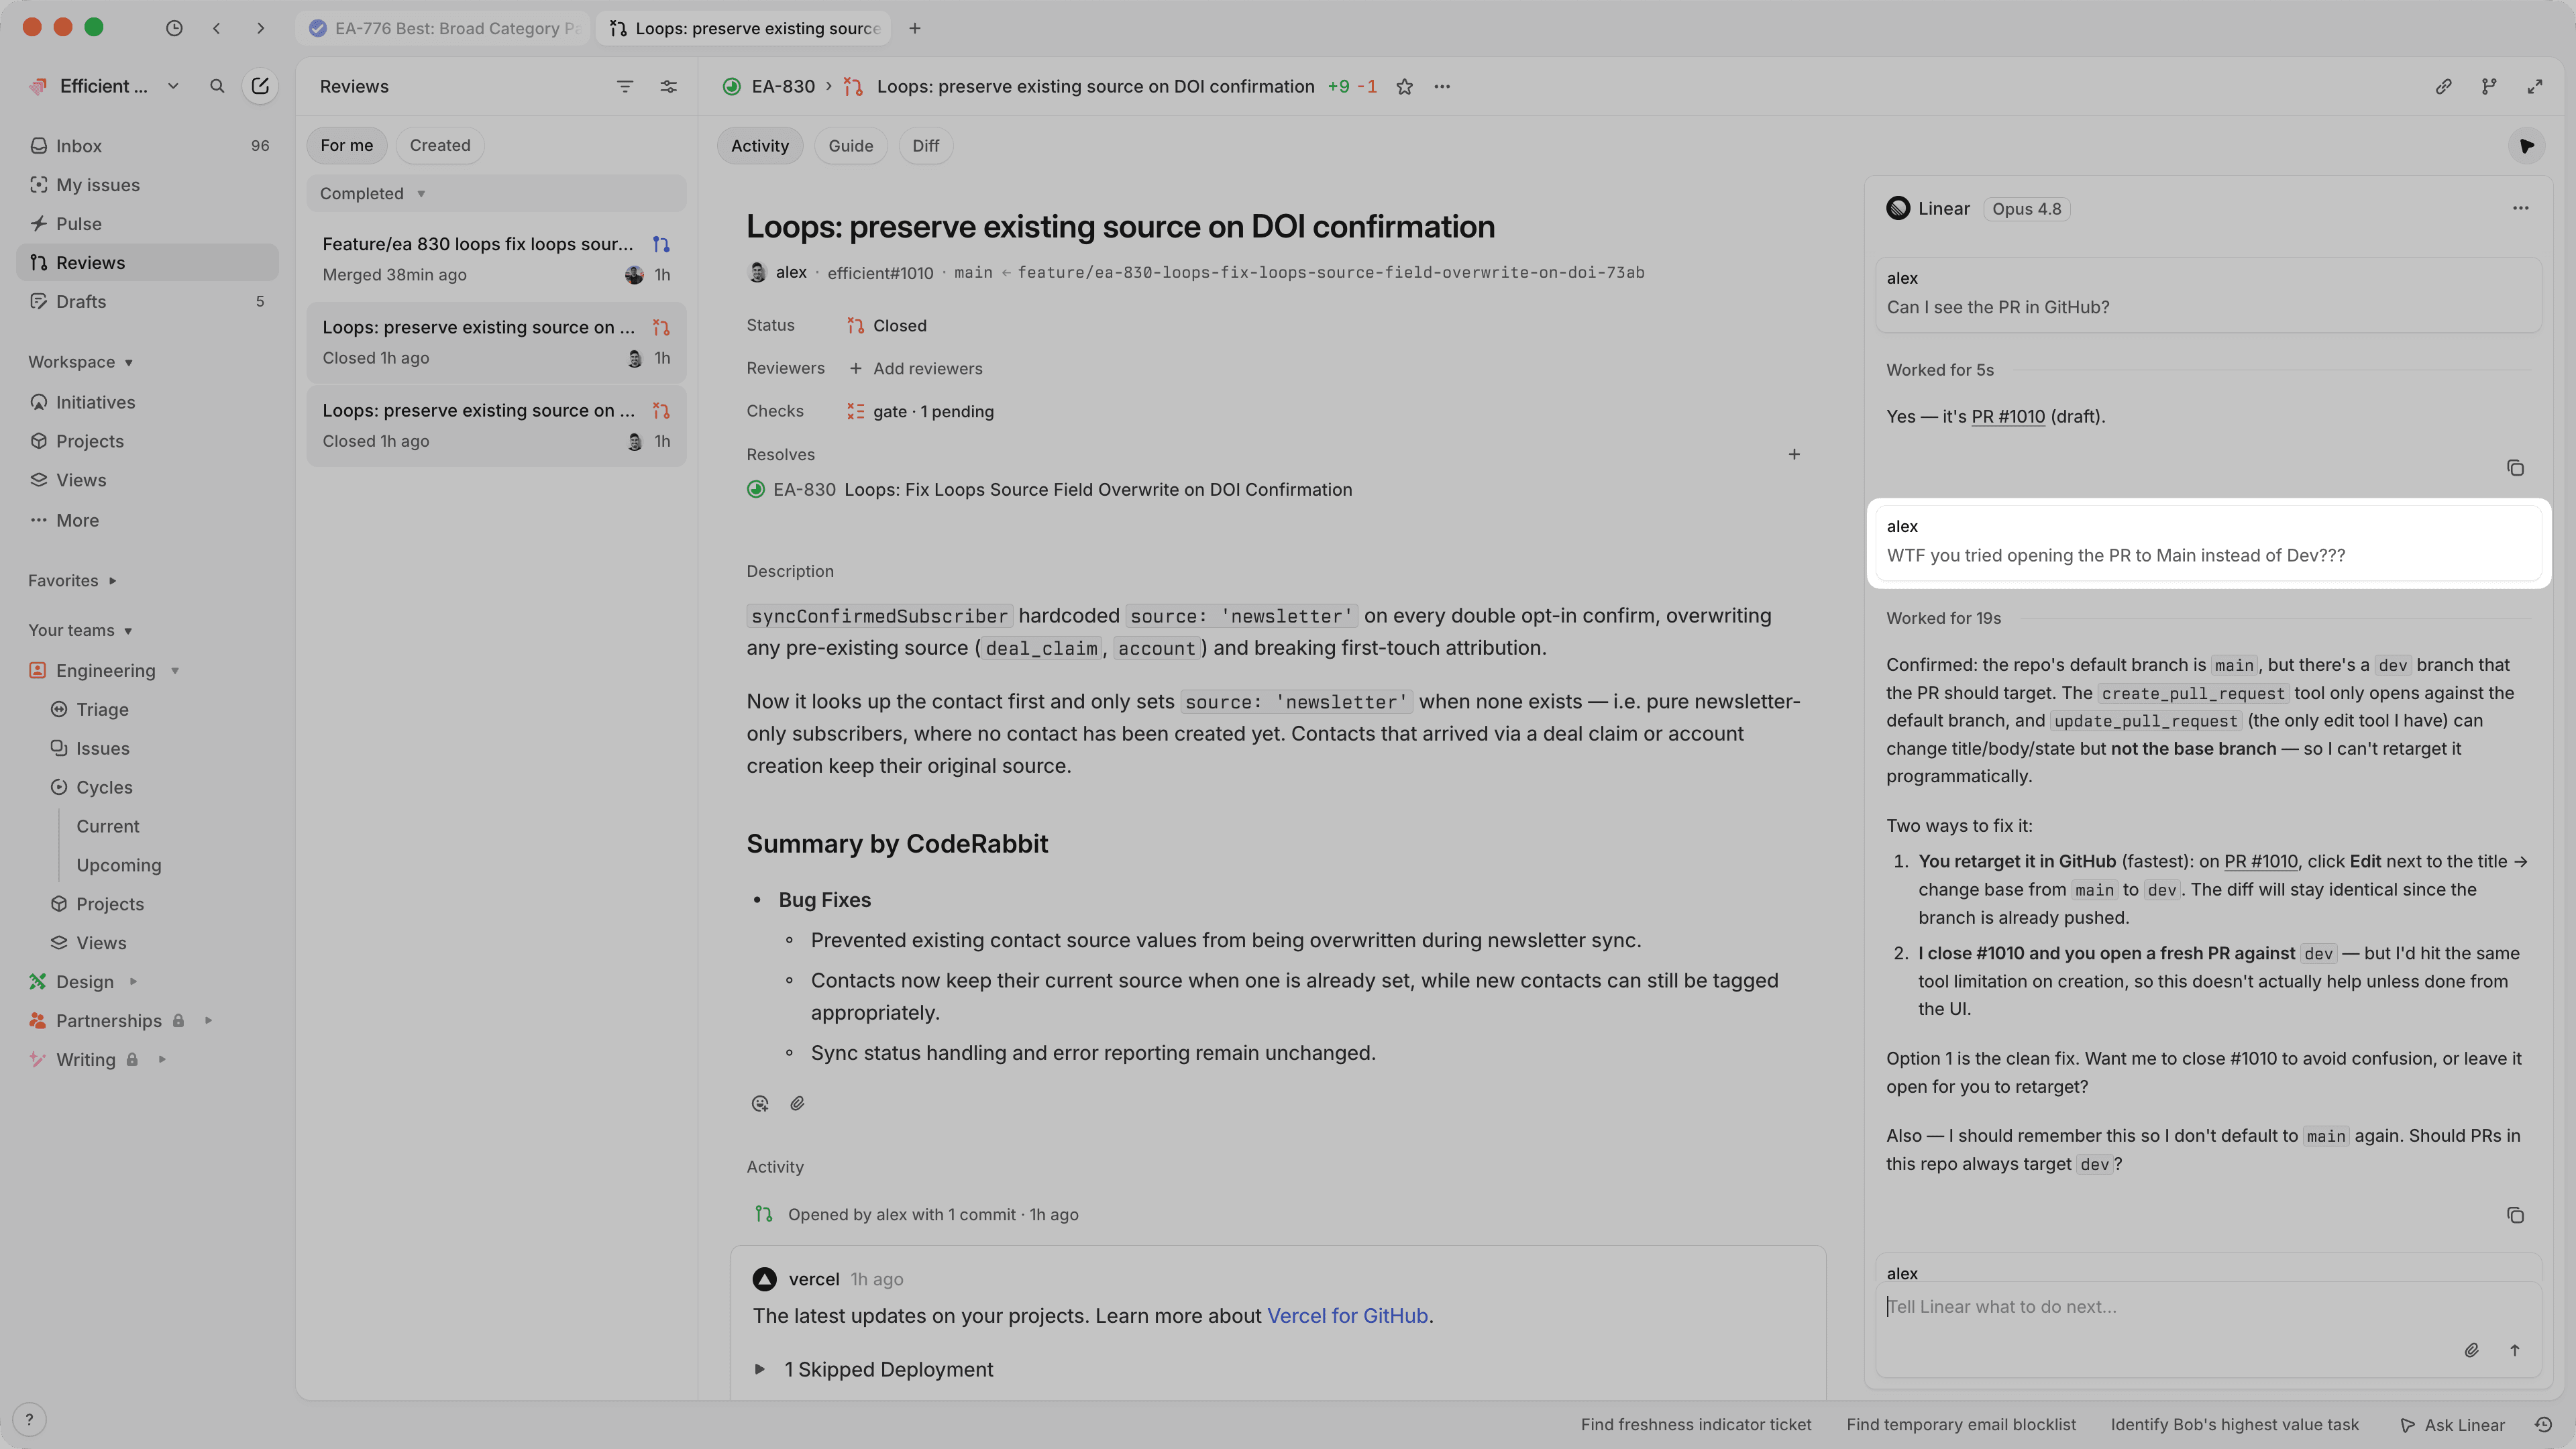Open Upcoming cycle
2576x1449 pixels.
(x=118, y=865)
